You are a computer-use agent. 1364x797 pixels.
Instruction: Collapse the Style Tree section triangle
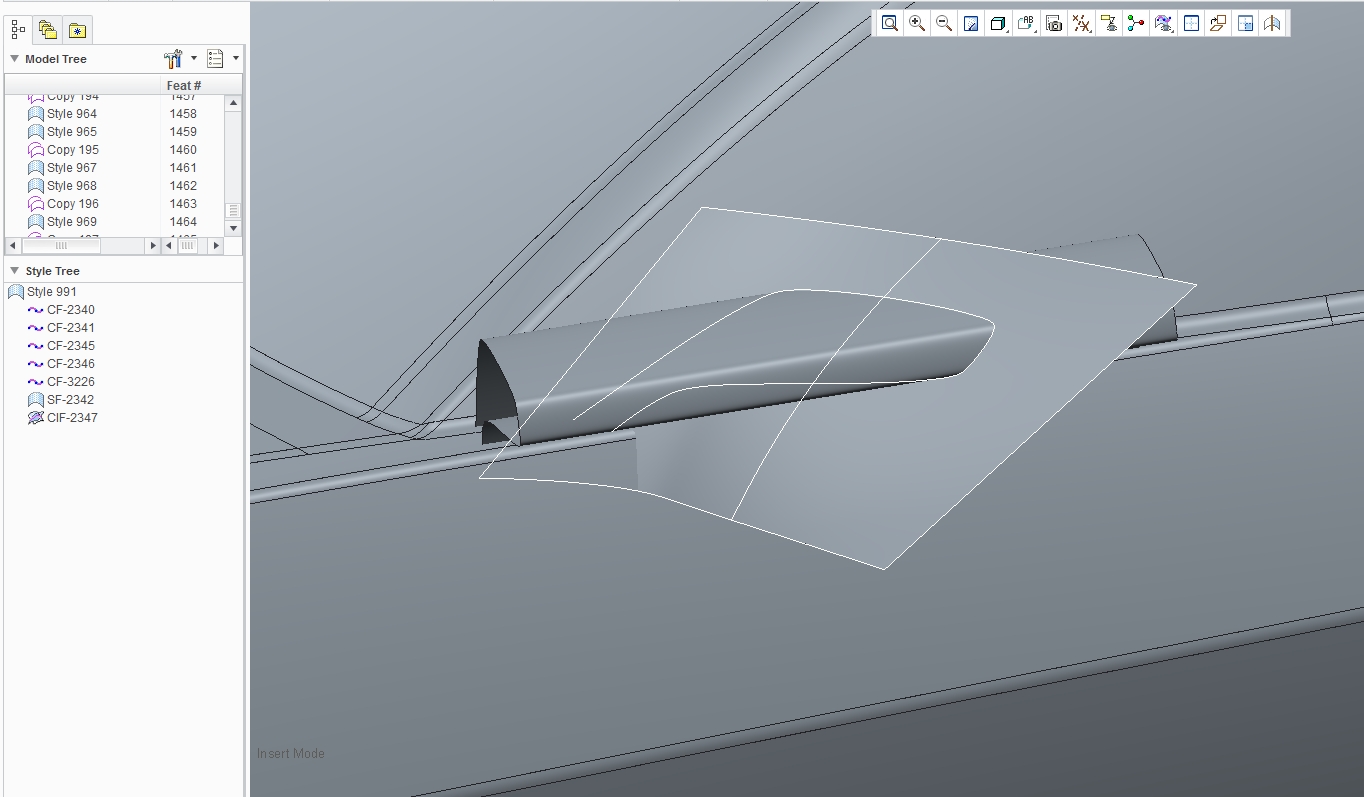pos(14,271)
